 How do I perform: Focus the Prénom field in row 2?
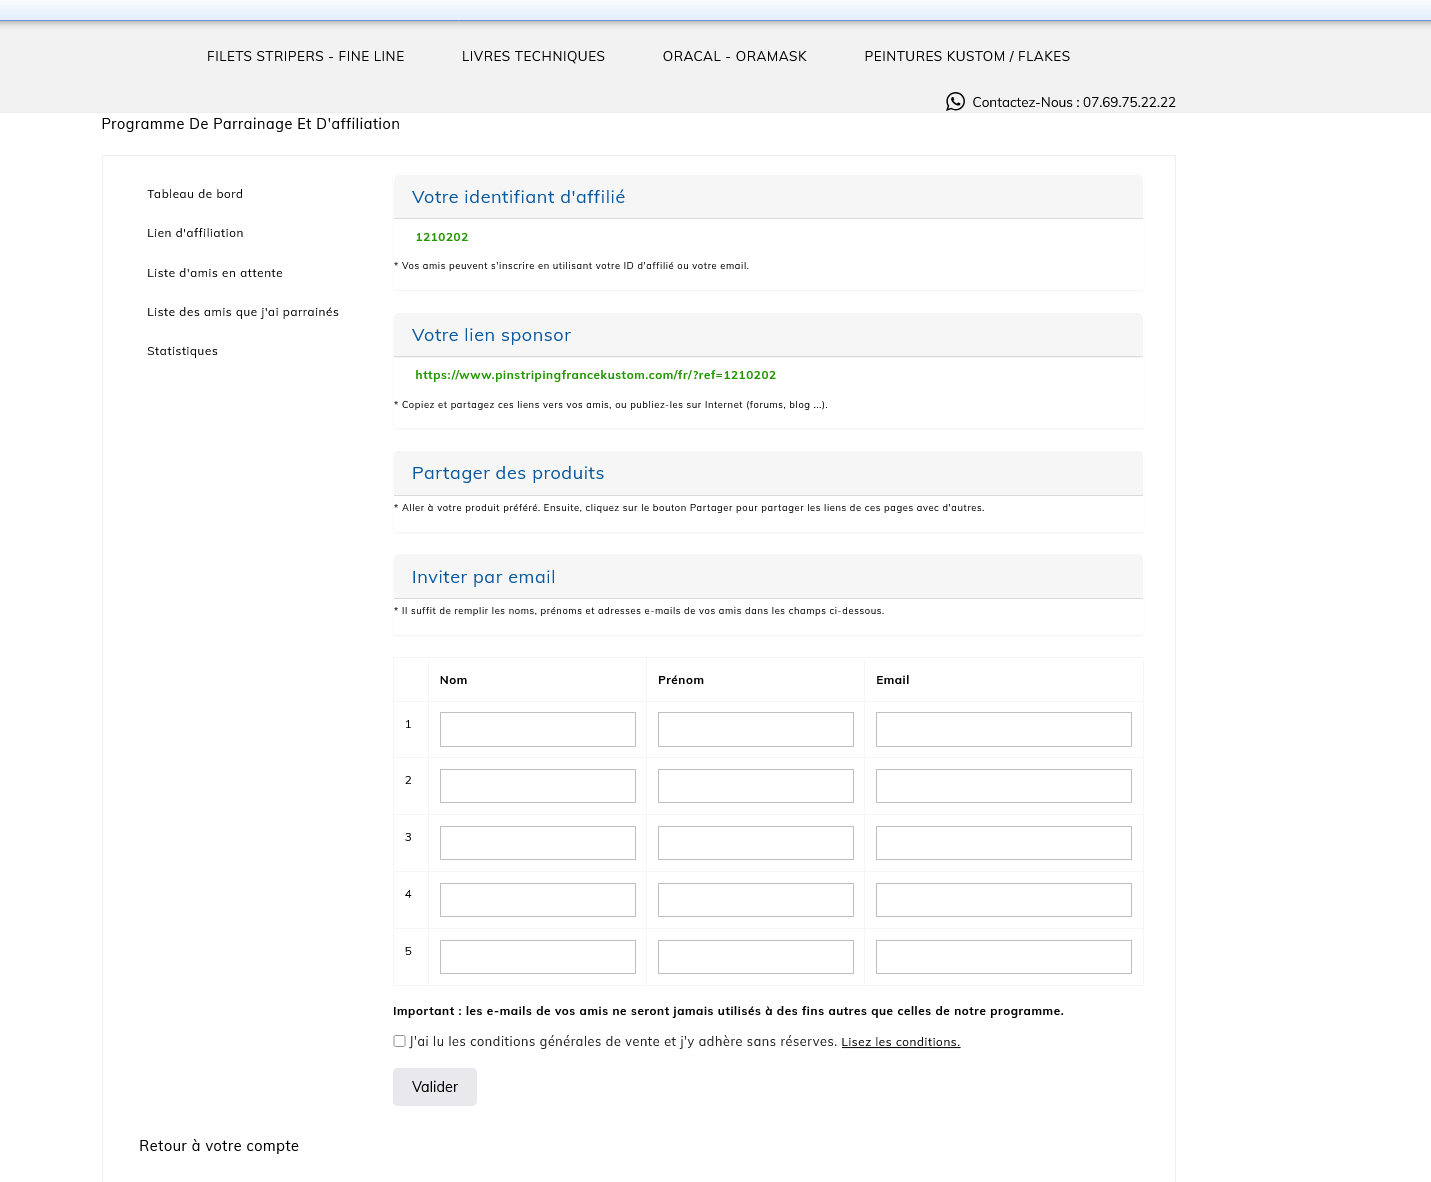pos(755,786)
